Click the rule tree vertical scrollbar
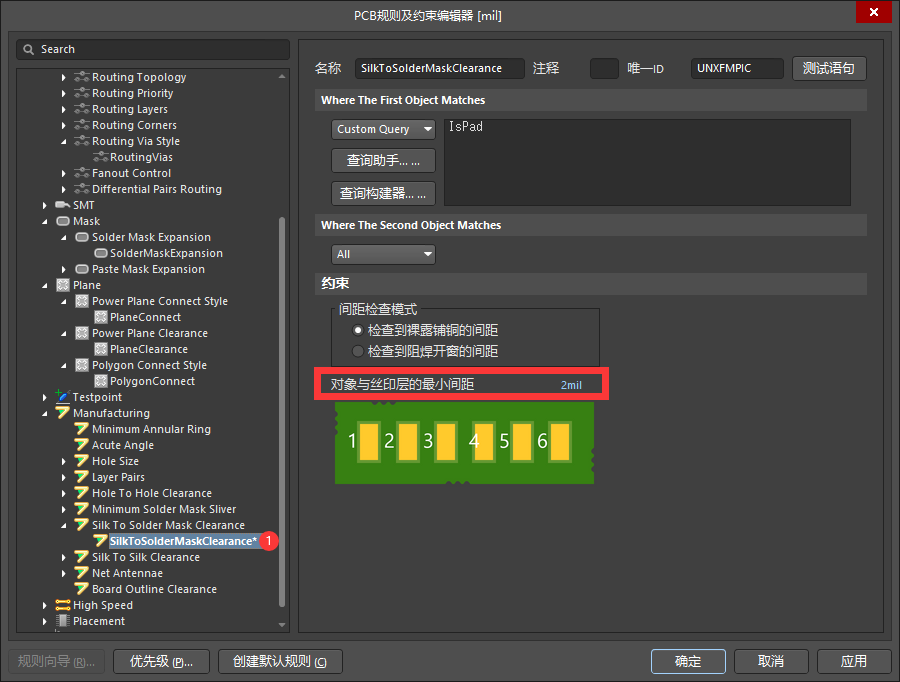The width and height of the screenshot is (900, 682). click(282, 411)
